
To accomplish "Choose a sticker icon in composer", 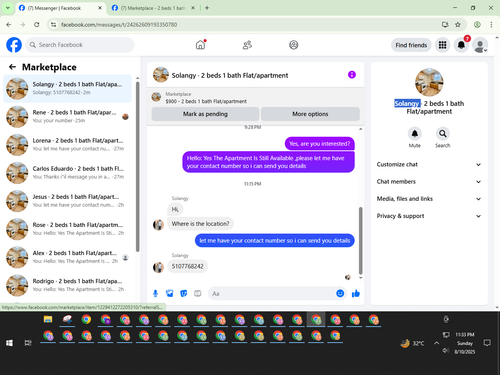I will click(x=184, y=293).
